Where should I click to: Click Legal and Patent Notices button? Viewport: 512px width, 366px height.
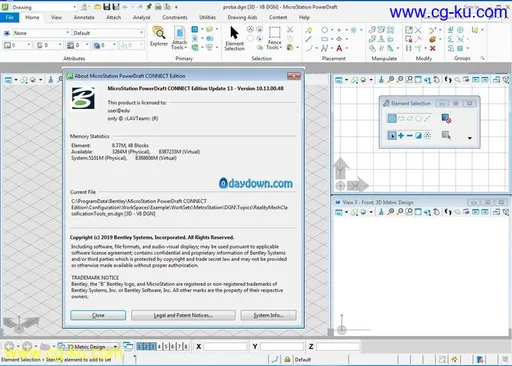pyautogui.click(x=183, y=315)
